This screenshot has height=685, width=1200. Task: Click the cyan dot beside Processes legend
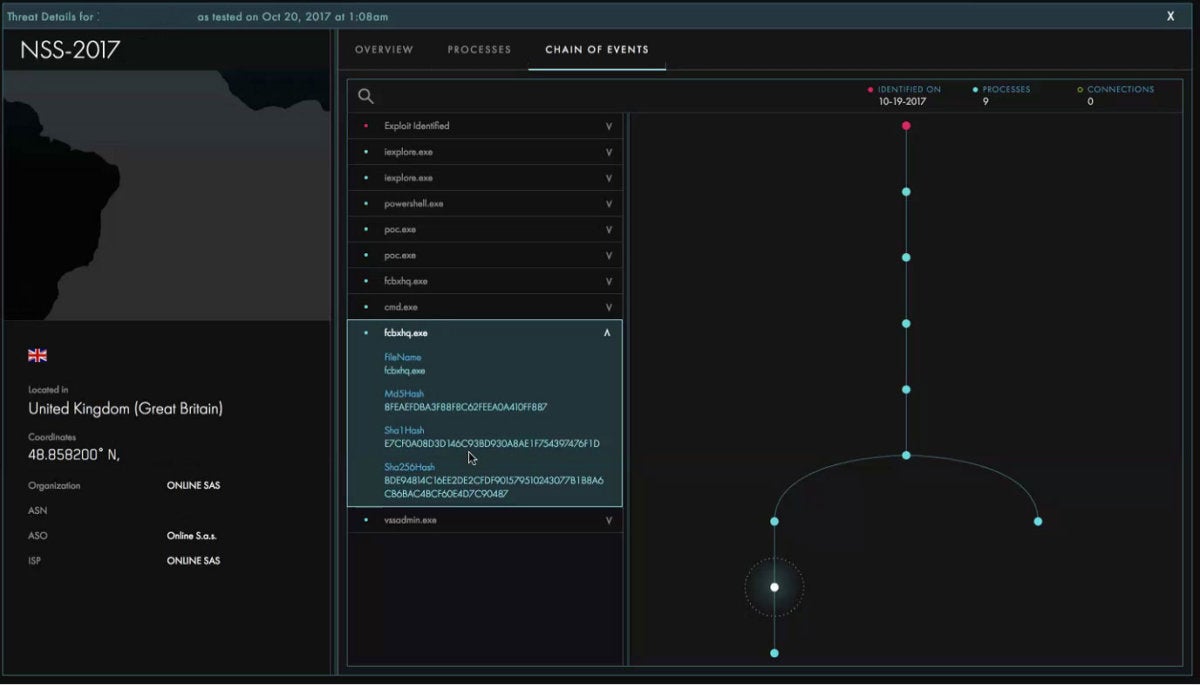tap(975, 90)
